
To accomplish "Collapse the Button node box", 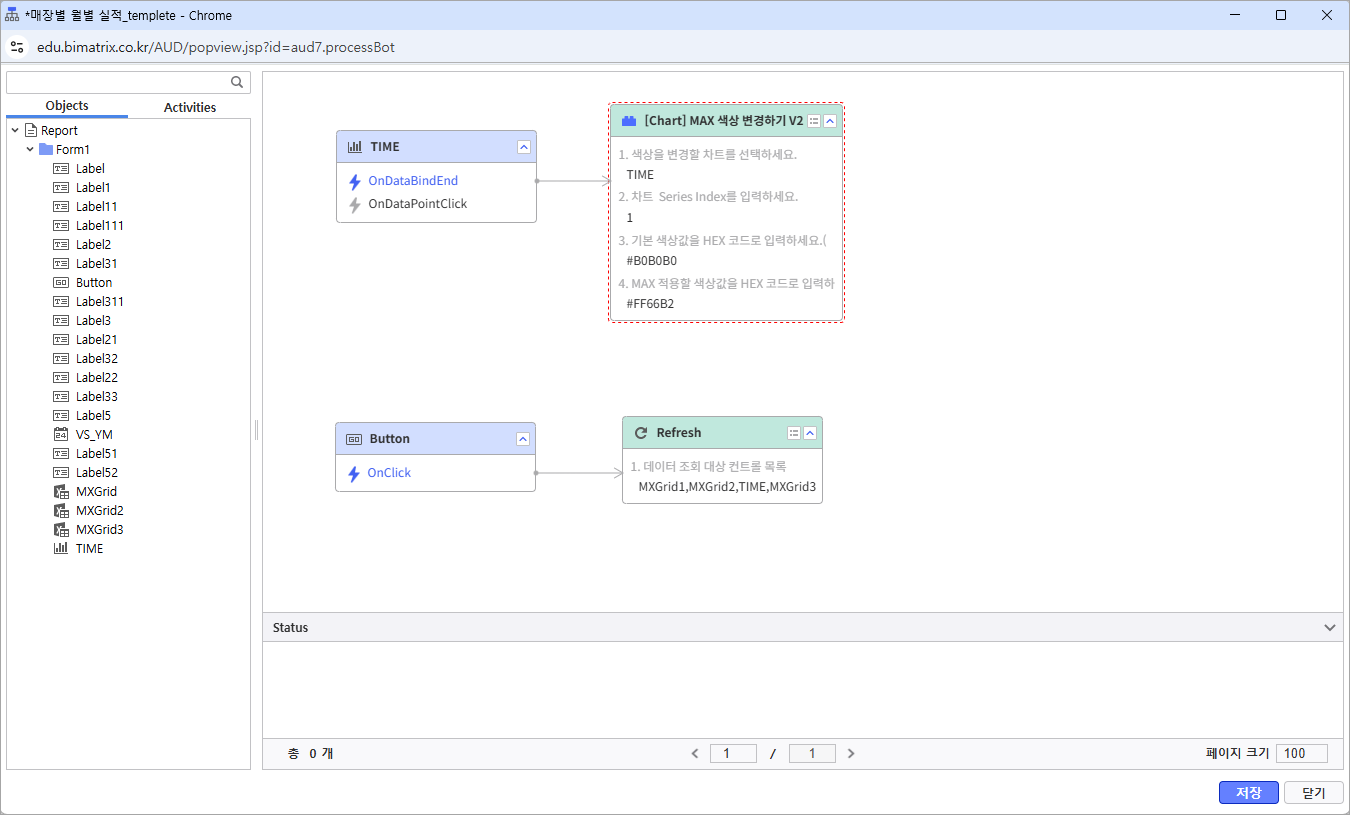I will (x=522, y=439).
